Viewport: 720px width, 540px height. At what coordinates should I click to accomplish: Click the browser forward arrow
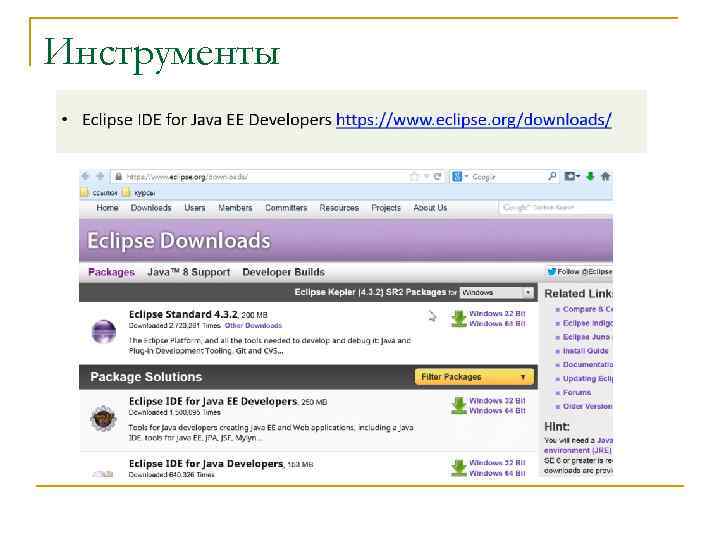click(x=100, y=176)
